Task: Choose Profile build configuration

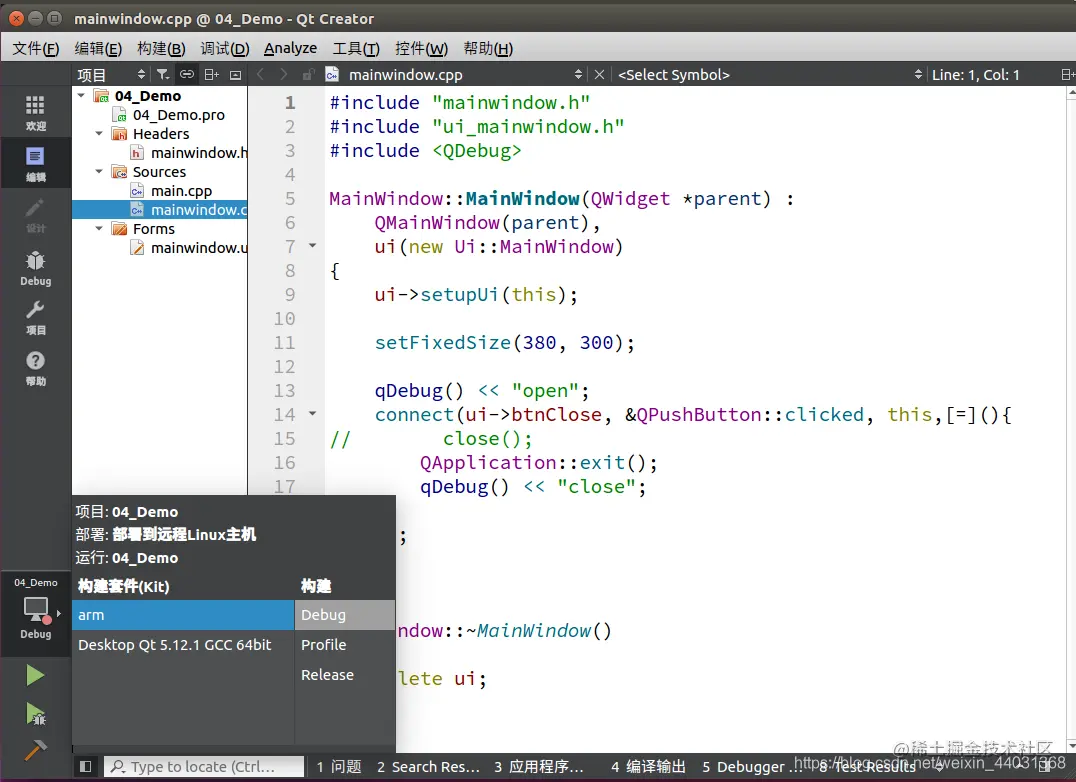Action: click(x=345, y=645)
